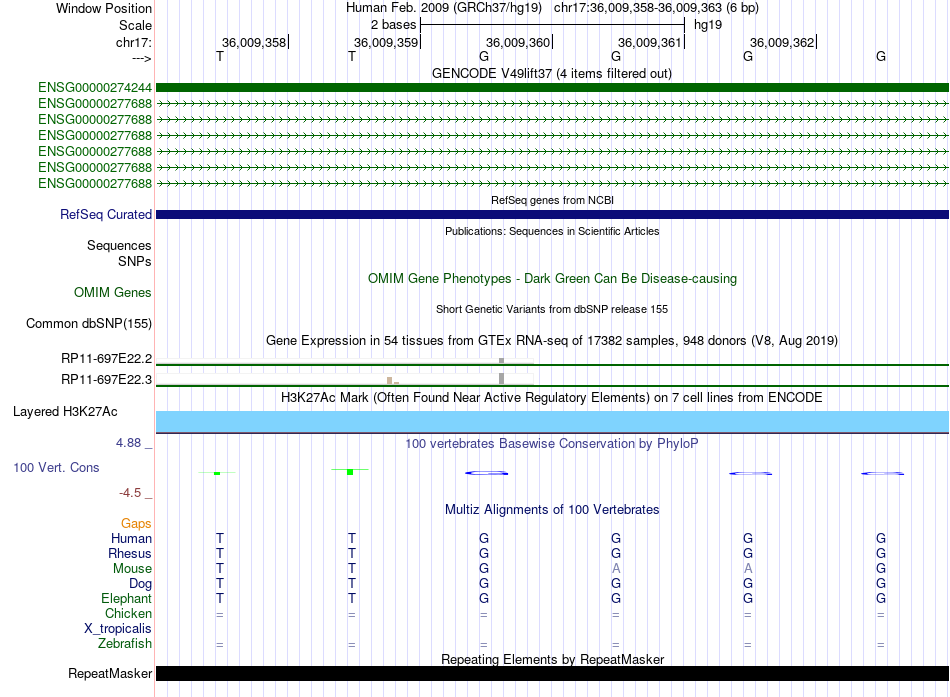
Task: Select the Zebrafish species row label
Action: click(x=125, y=644)
